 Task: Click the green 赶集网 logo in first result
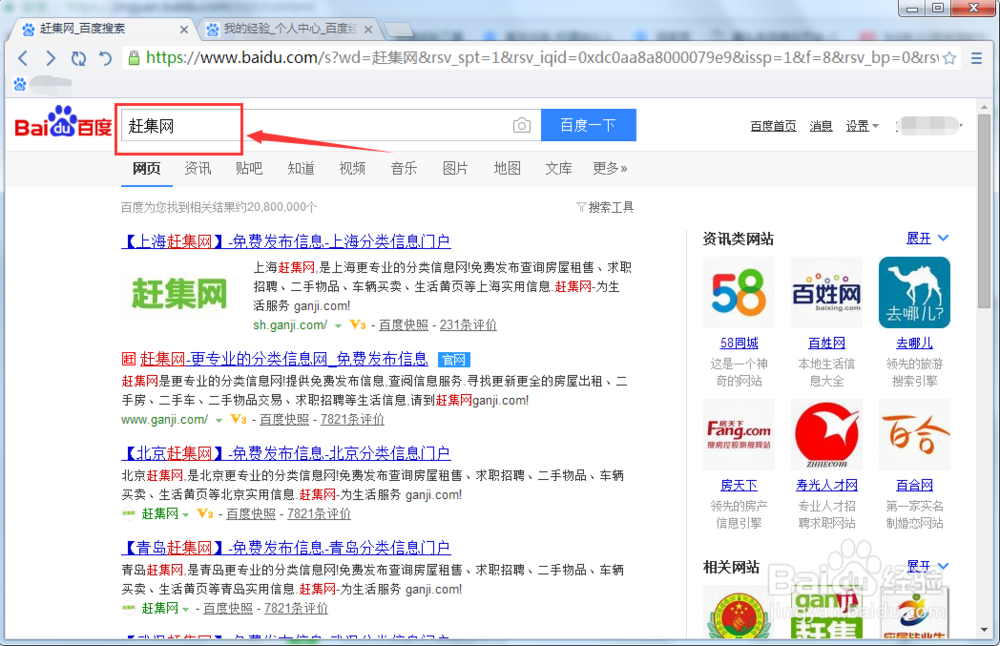pyautogui.click(x=179, y=294)
